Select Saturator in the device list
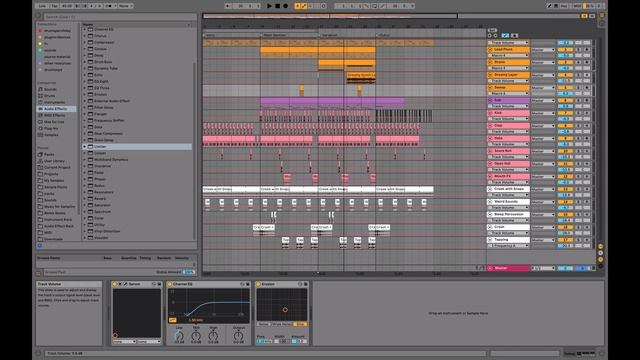The height and width of the screenshot is (360, 640). point(102,205)
